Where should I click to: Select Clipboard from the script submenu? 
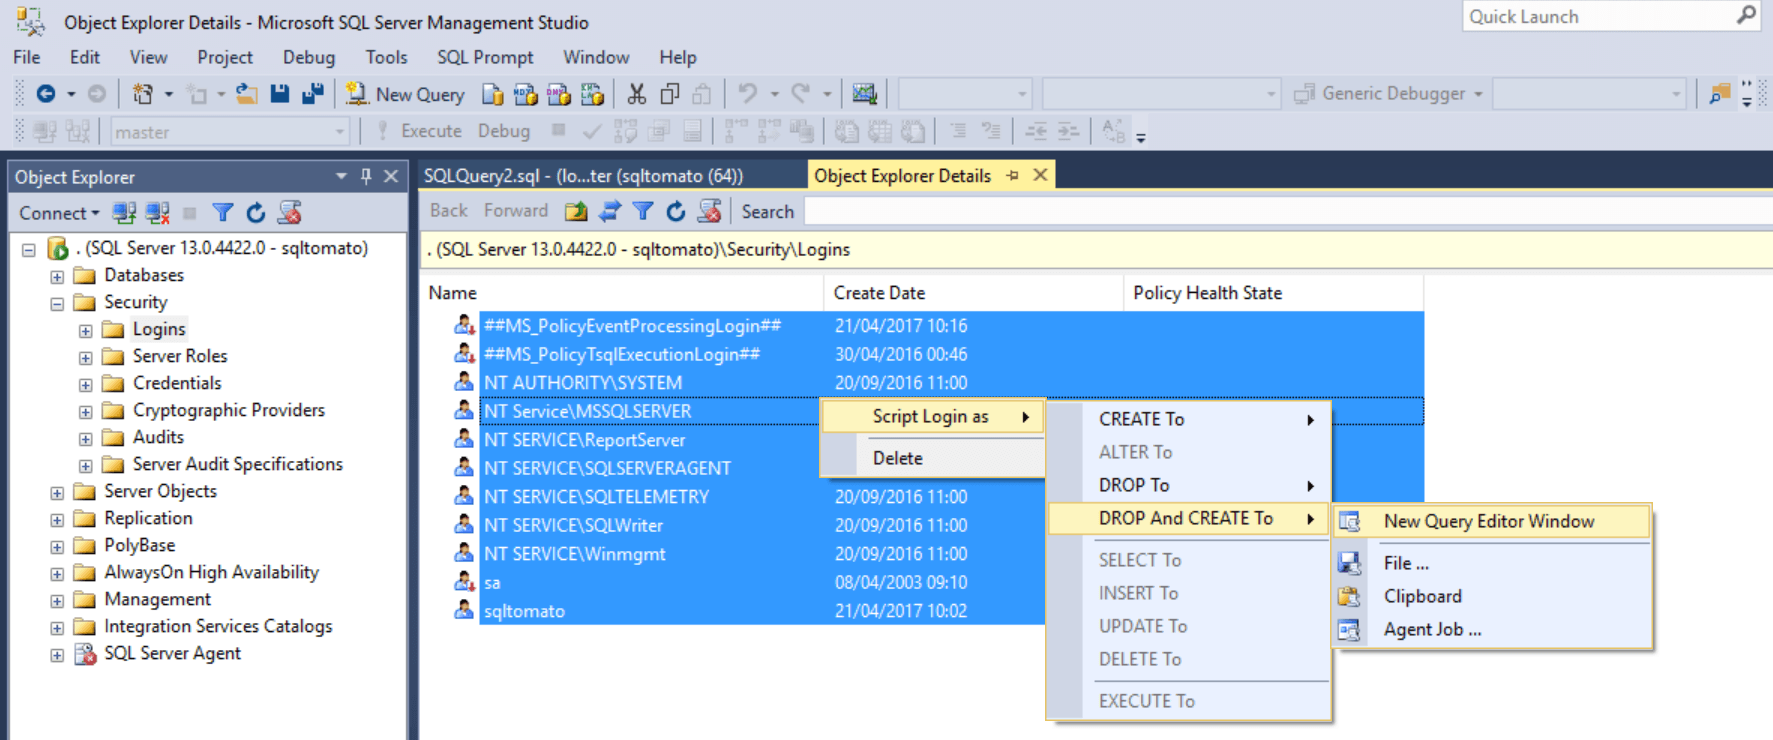coord(1491,596)
